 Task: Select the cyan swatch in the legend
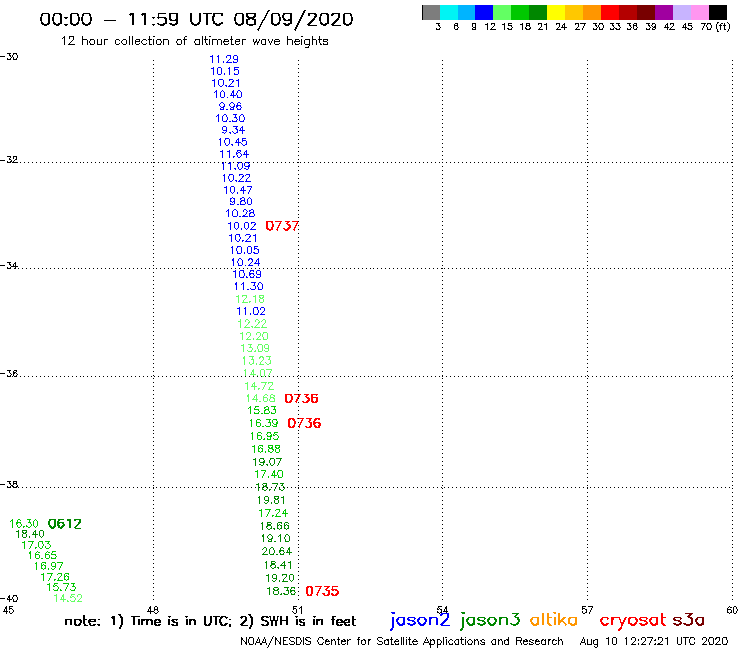click(x=449, y=12)
